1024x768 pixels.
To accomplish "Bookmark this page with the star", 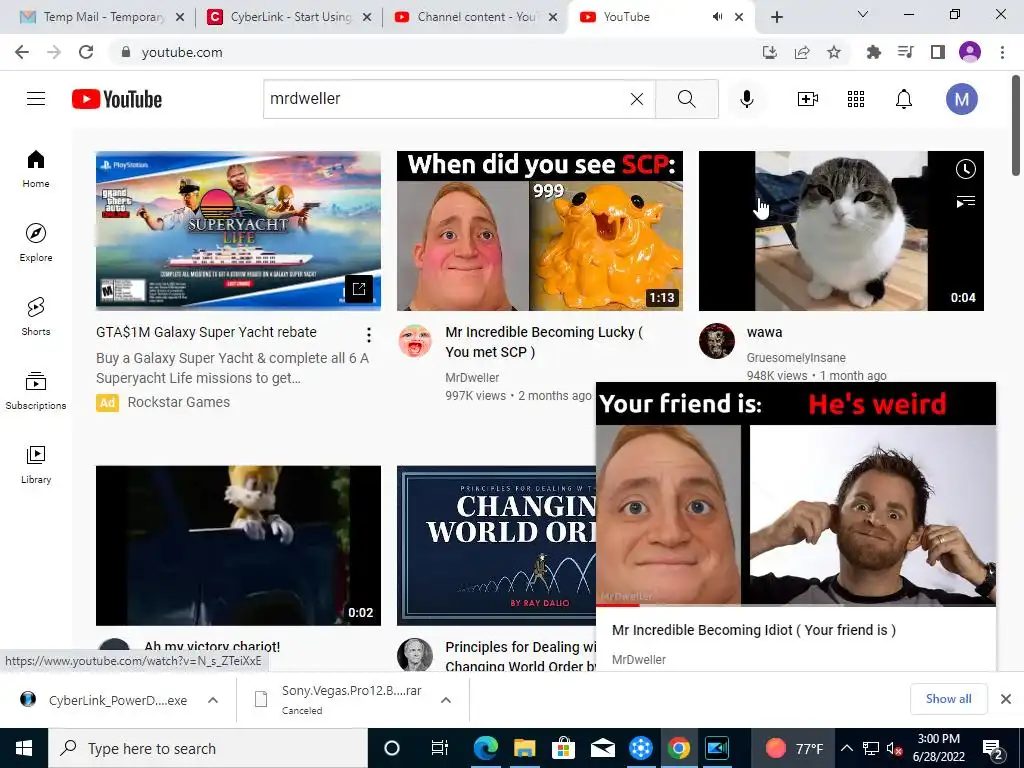I will click(x=834, y=52).
